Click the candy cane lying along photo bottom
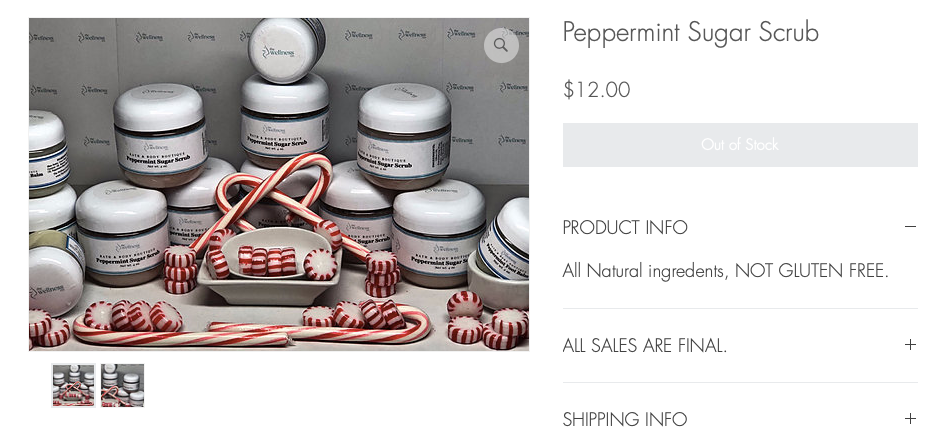 (182, 336)
